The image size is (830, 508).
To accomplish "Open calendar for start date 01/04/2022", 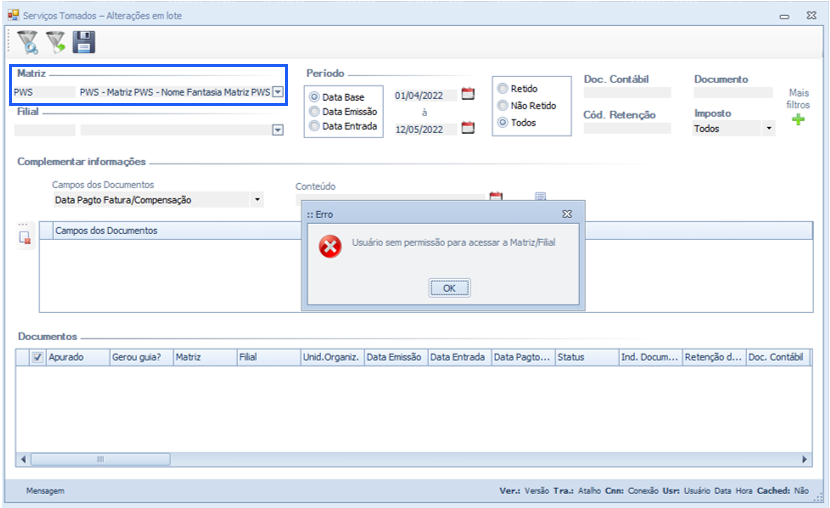I will (467, 95).
